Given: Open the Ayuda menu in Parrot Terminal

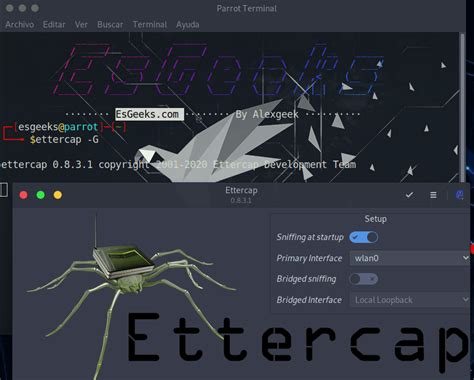Looking at the screenshot, I should click(x=188, y=25).
